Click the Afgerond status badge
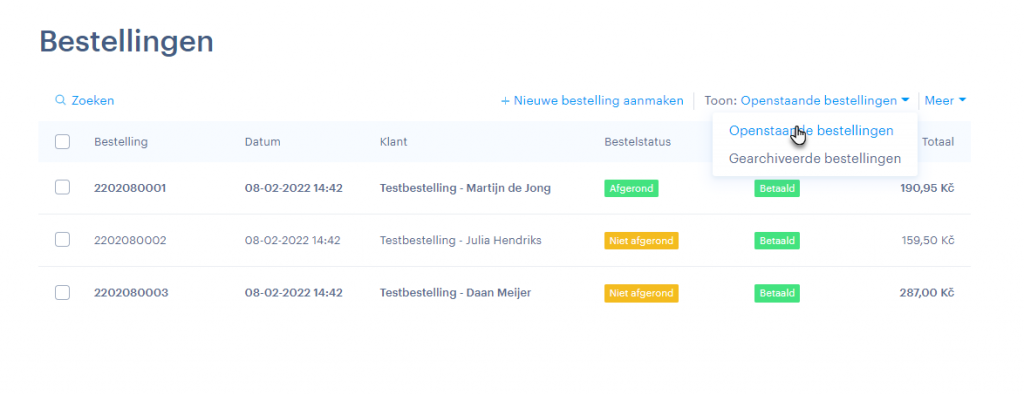The image size is (1024, 395). (x=631, y=189)
